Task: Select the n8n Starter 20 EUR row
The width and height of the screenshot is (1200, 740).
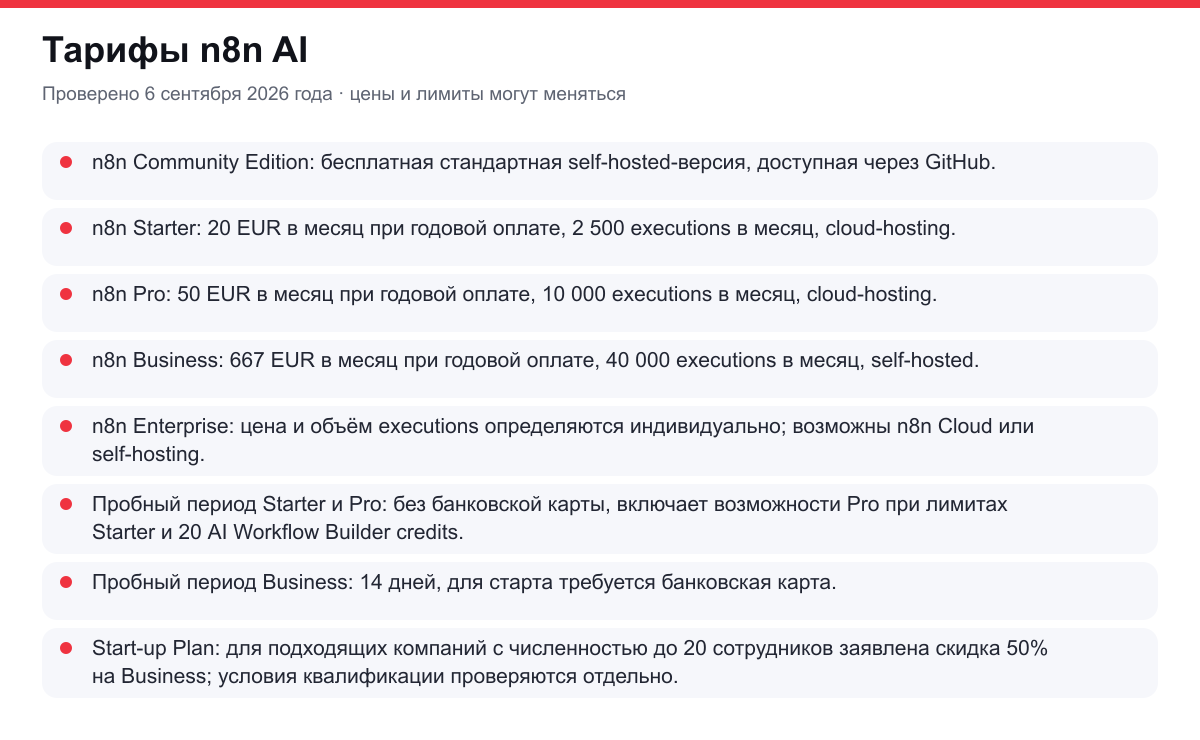Action: click(600, 237)
